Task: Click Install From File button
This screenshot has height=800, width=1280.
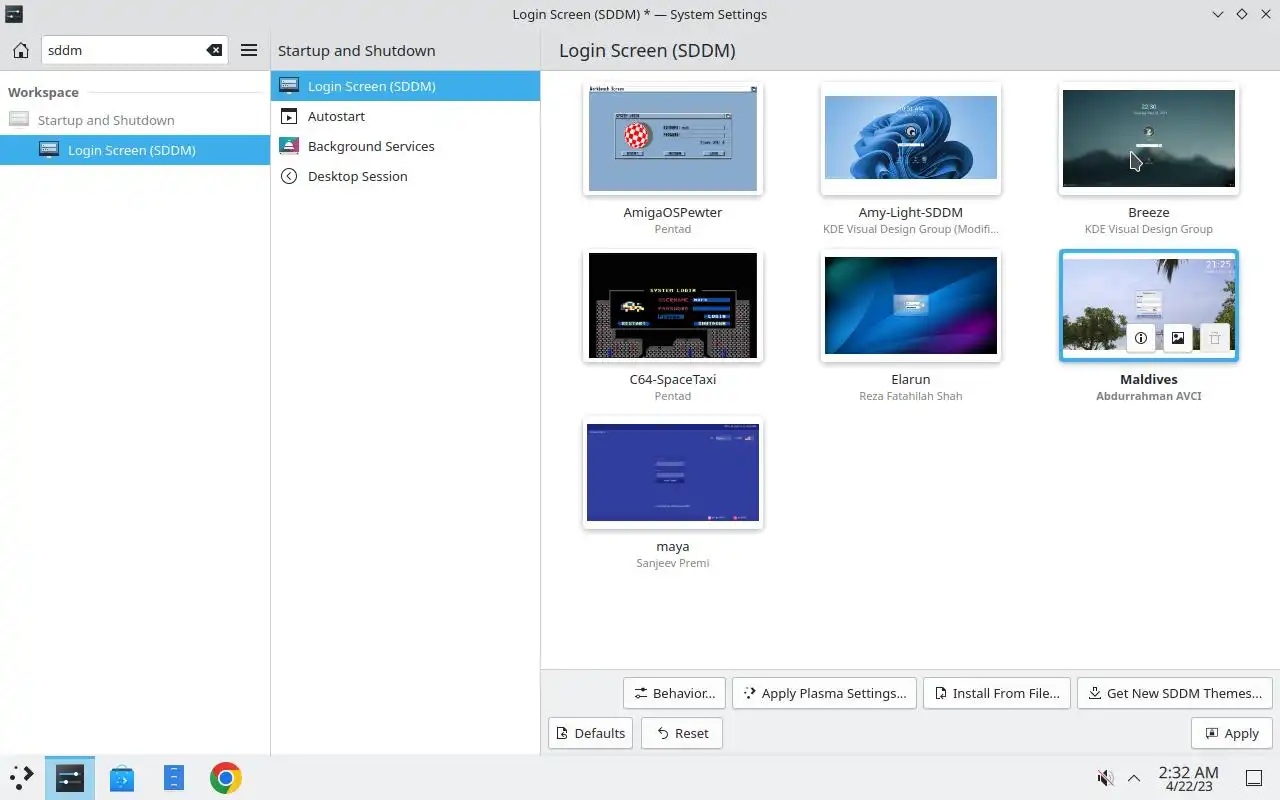Action: pyautogui.click(x=997, y=693)
